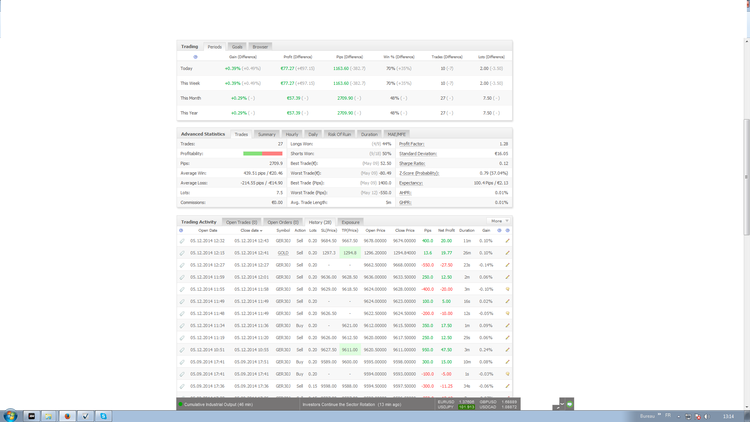Switch to Open Trades (0) tab

pos(241,222)
